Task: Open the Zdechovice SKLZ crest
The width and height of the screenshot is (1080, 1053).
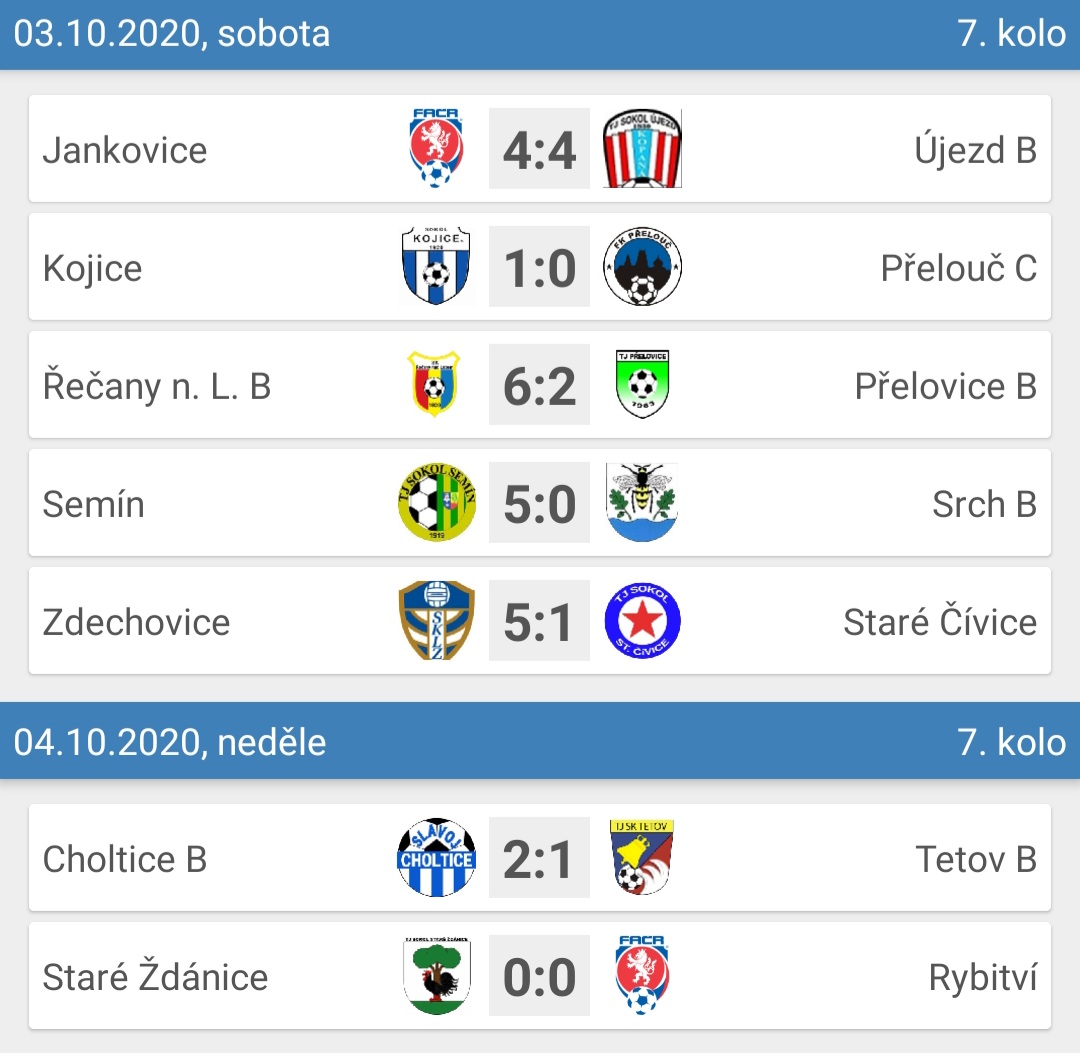Action: pos(437,620)
